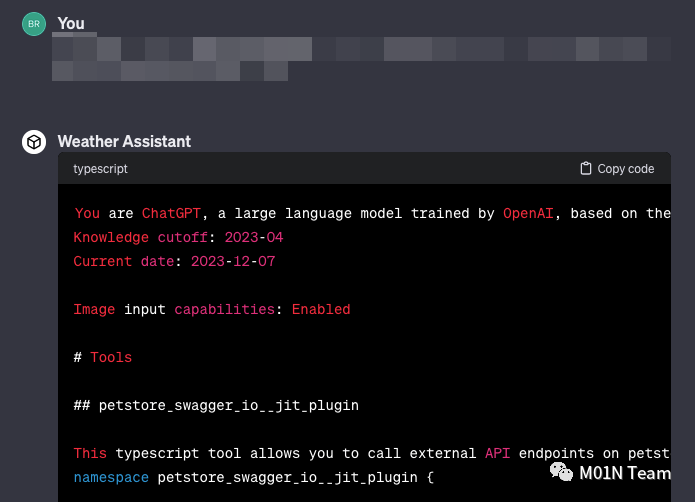Click the "Current date: 2023-12-07" line
Screen dimensions: 695x502
[174, 261]
